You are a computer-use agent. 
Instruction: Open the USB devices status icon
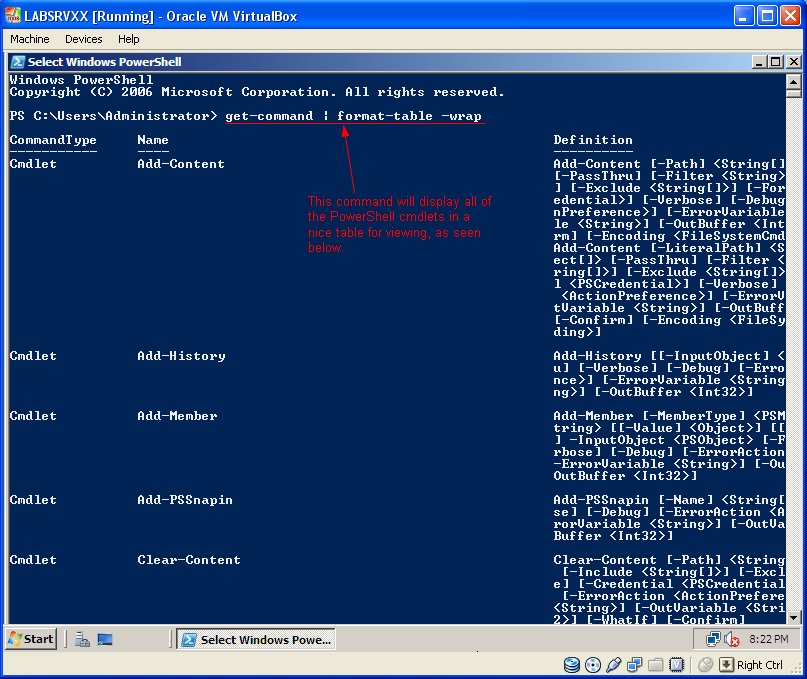click(613, 665)
